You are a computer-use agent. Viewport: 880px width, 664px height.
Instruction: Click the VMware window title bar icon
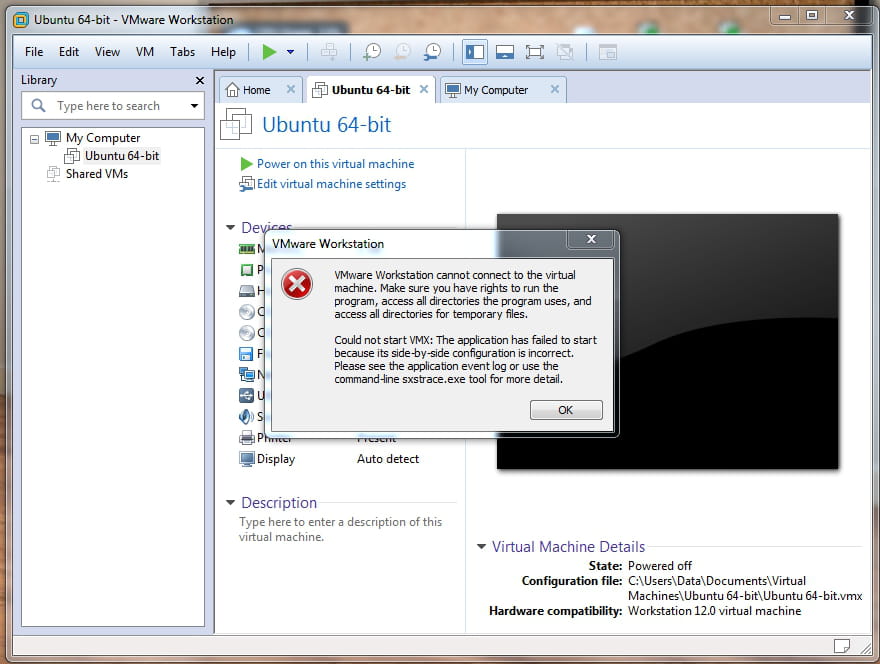point(21,20)
